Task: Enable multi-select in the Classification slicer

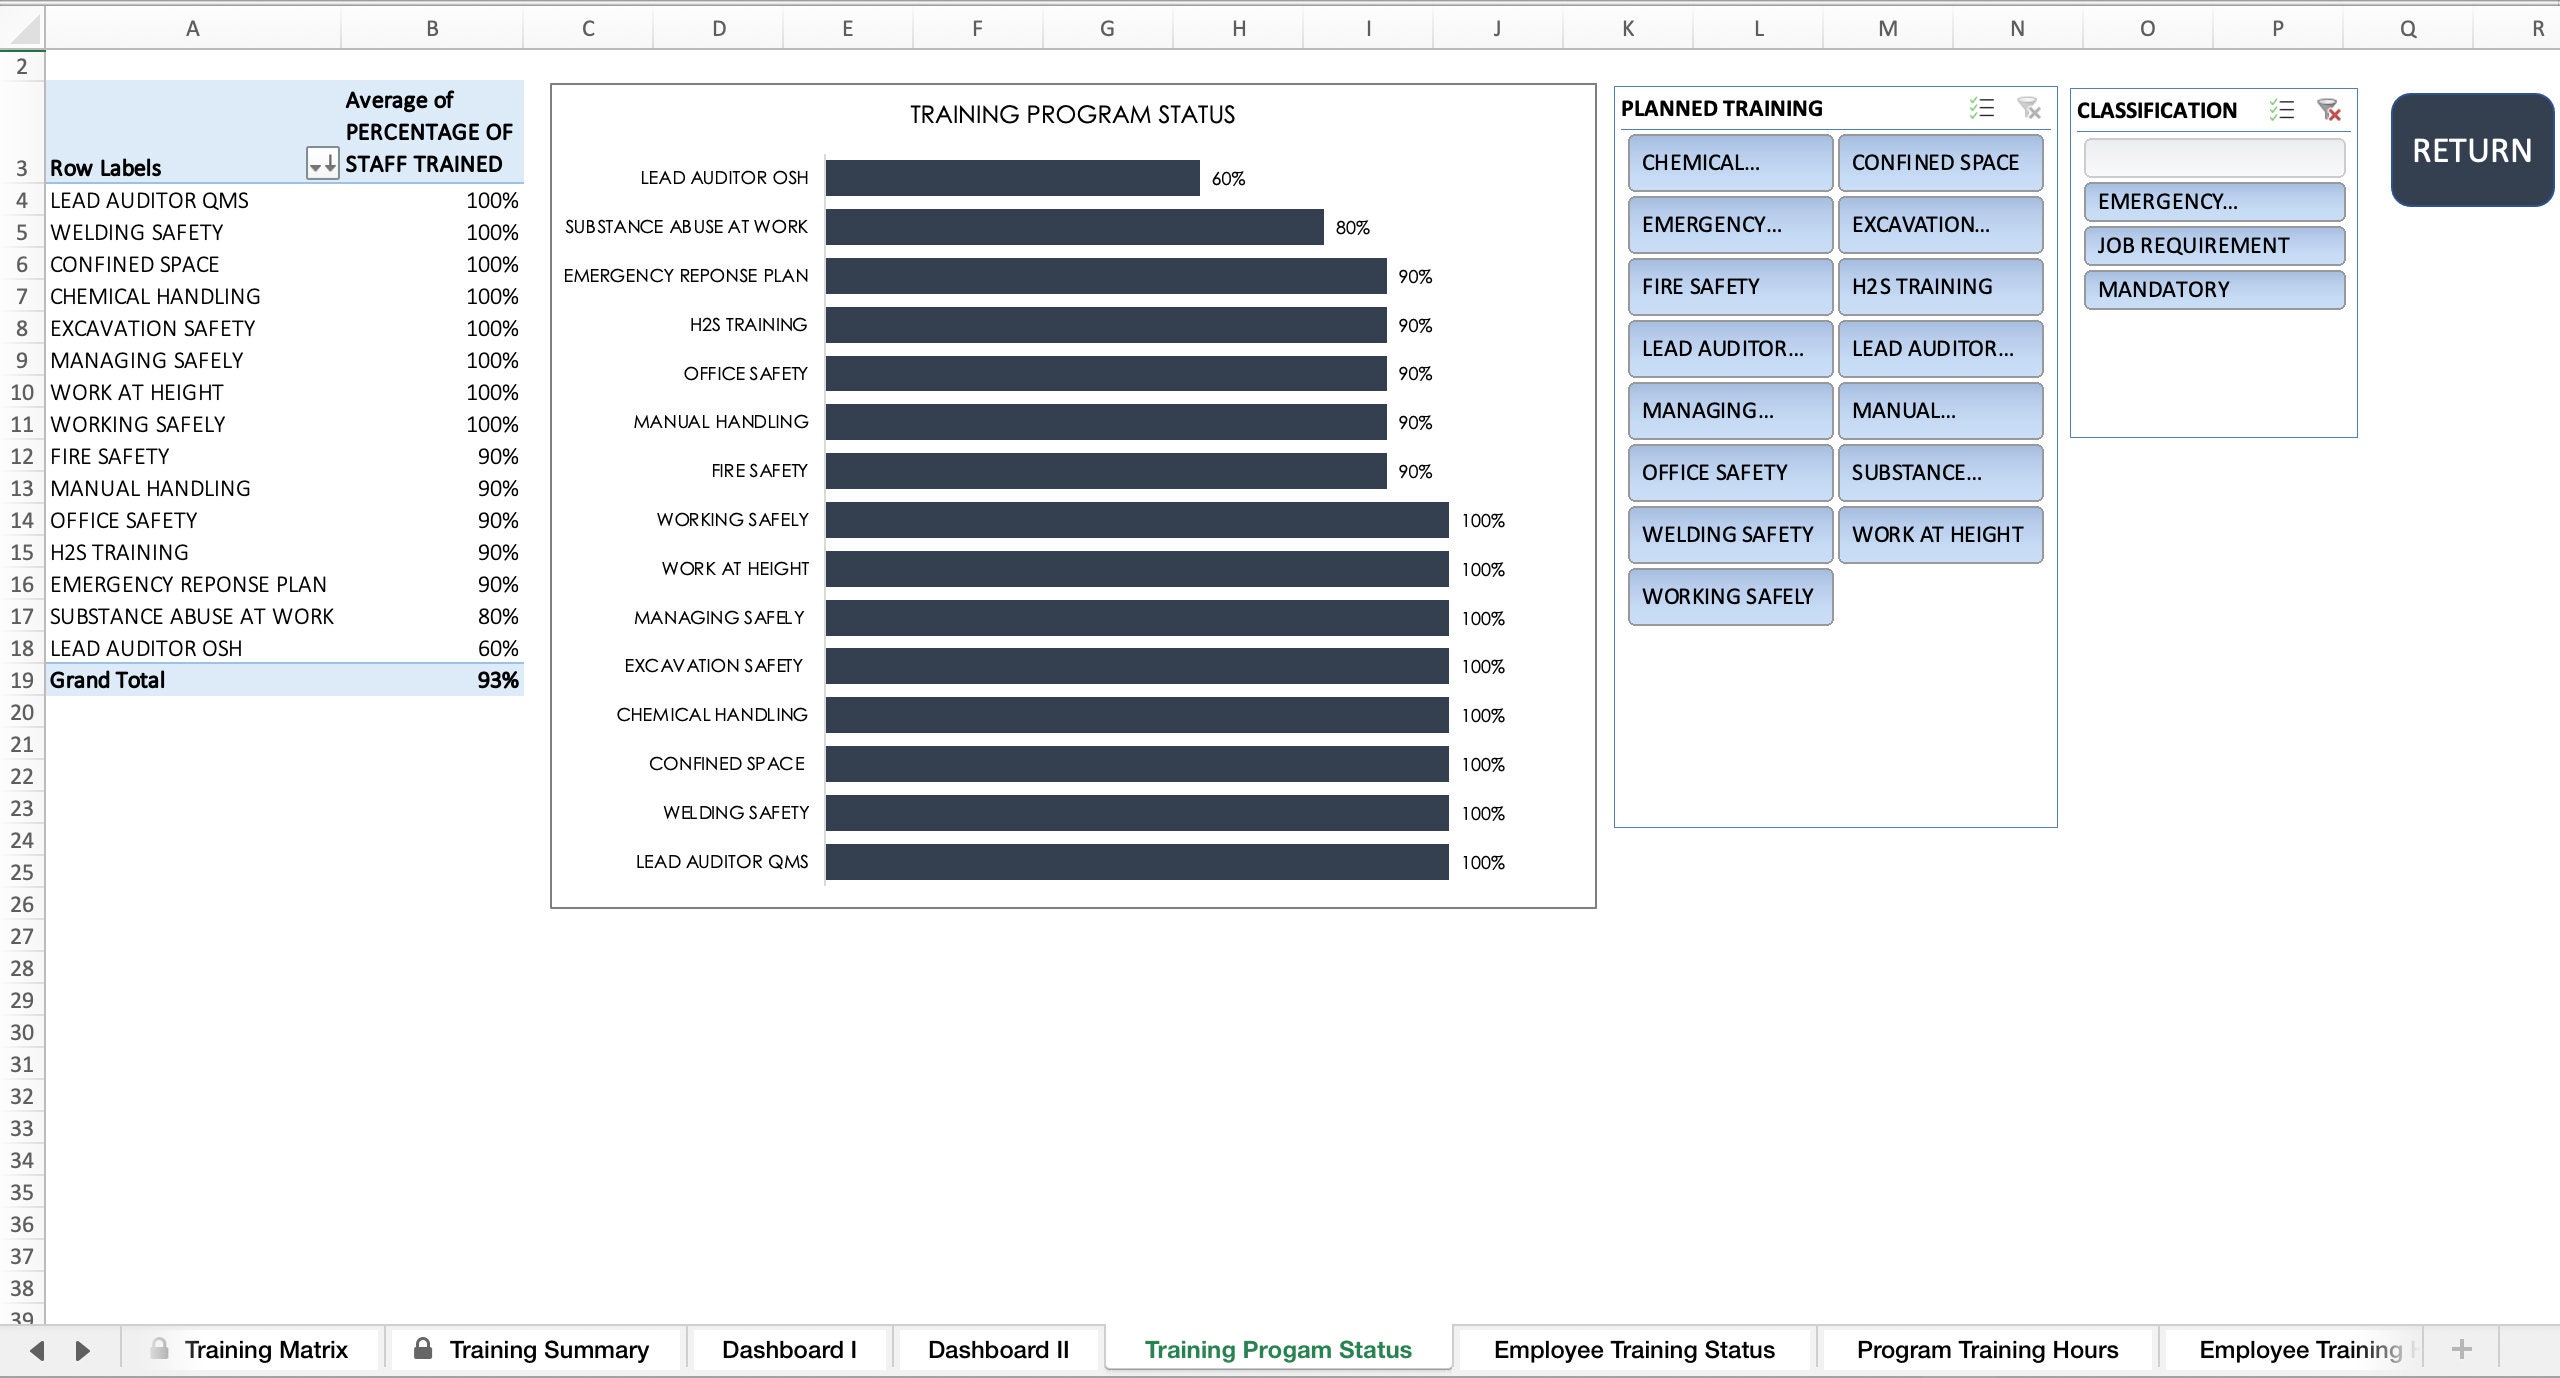Action: [2283, 110]
